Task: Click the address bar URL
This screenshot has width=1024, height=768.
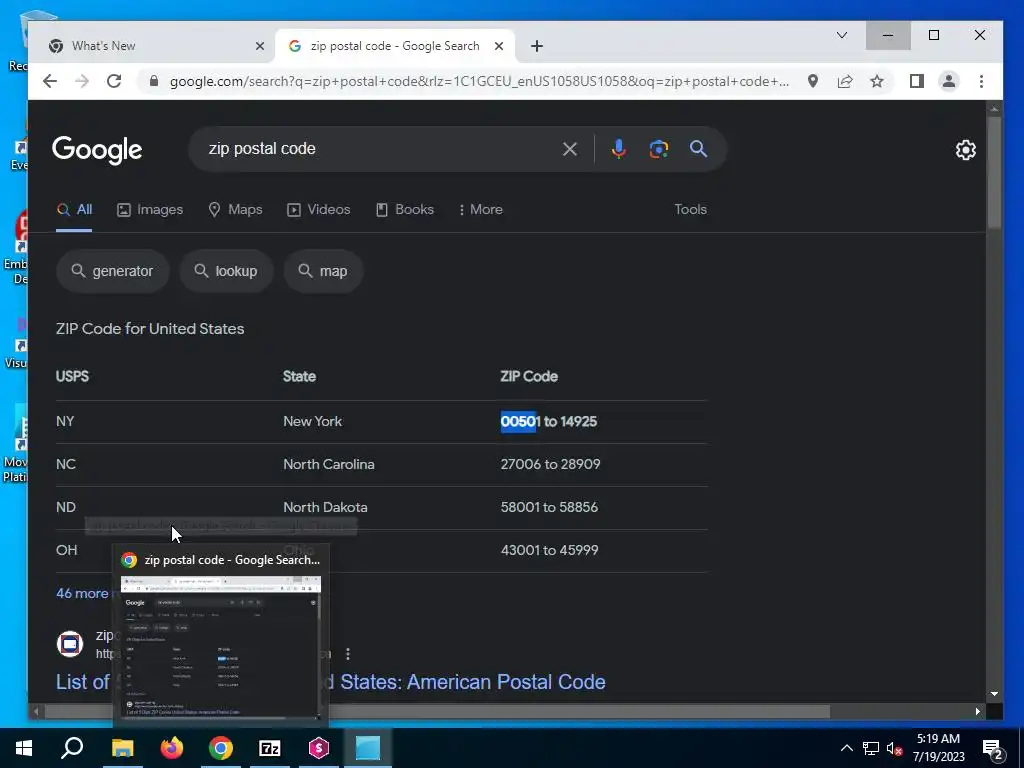Action: tap(479, 81)
